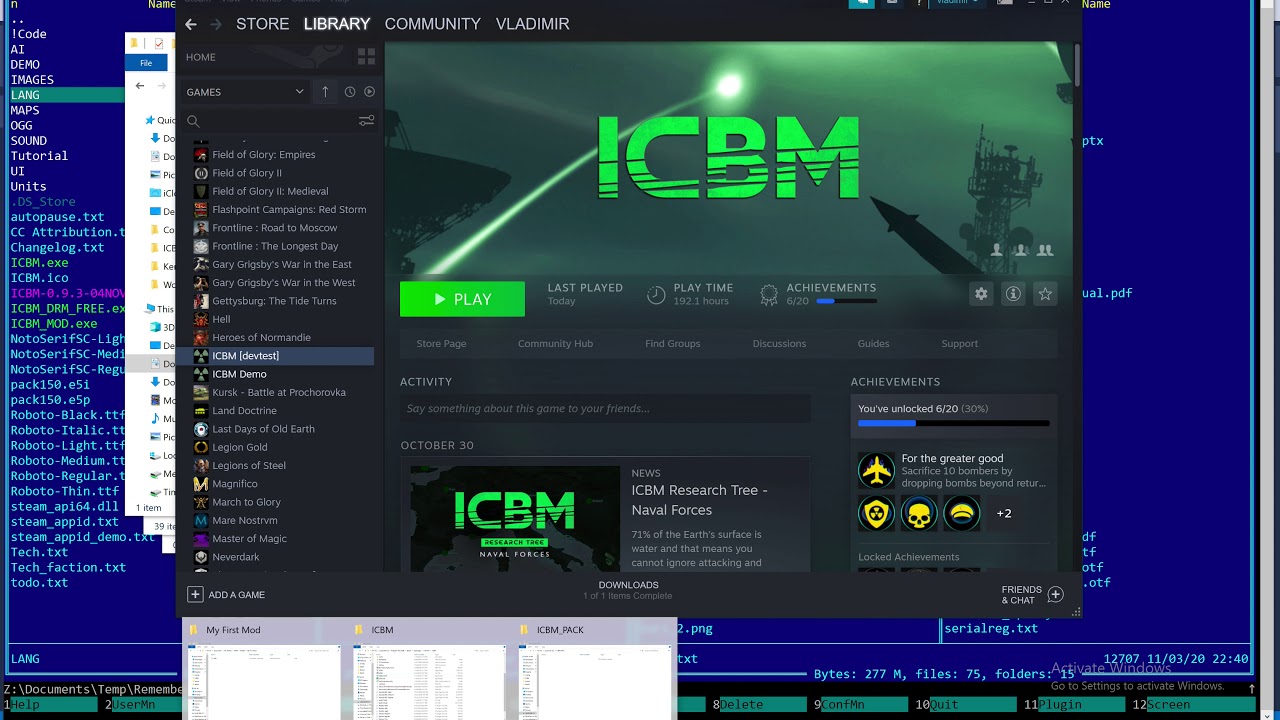Image resolution: width=1280 pixels, height=720 pixels.
Task: Click the magnifier icon in library search
Action: pos(193,121)
